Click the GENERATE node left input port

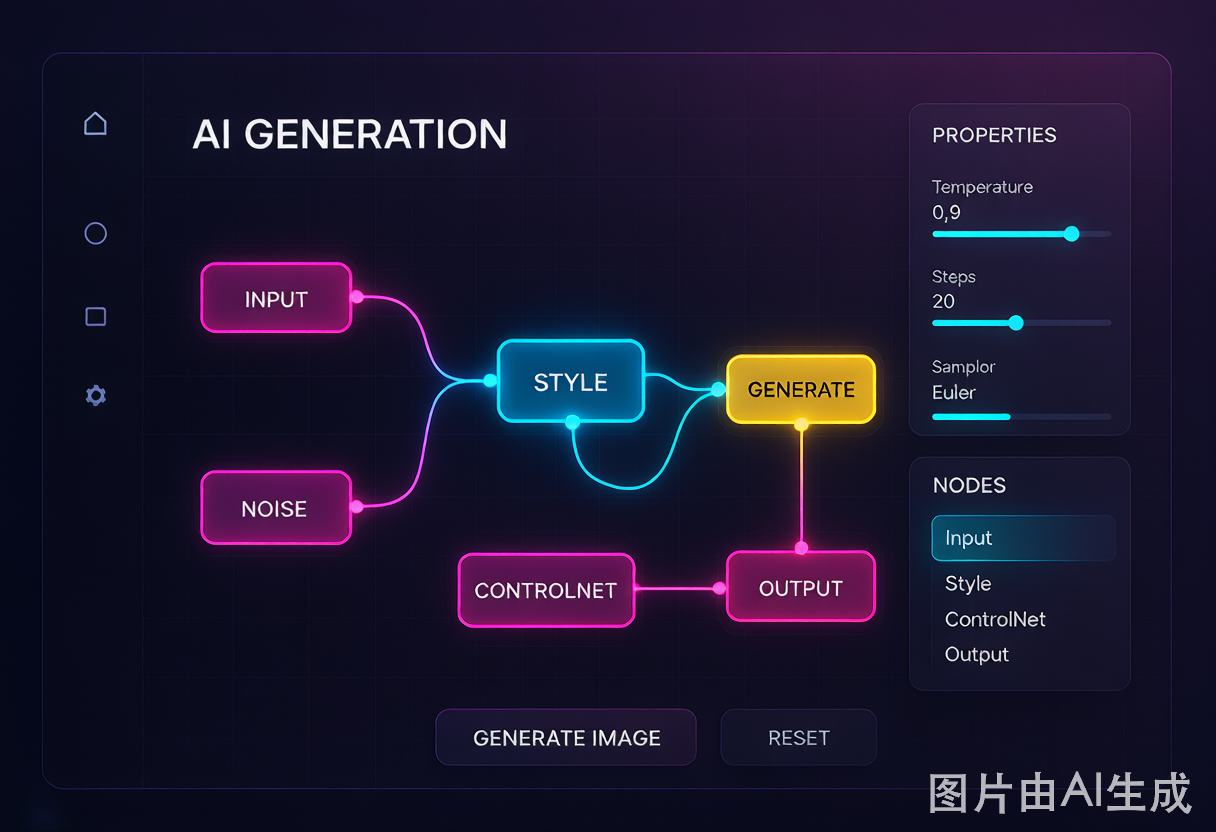(x=718, y=389)
